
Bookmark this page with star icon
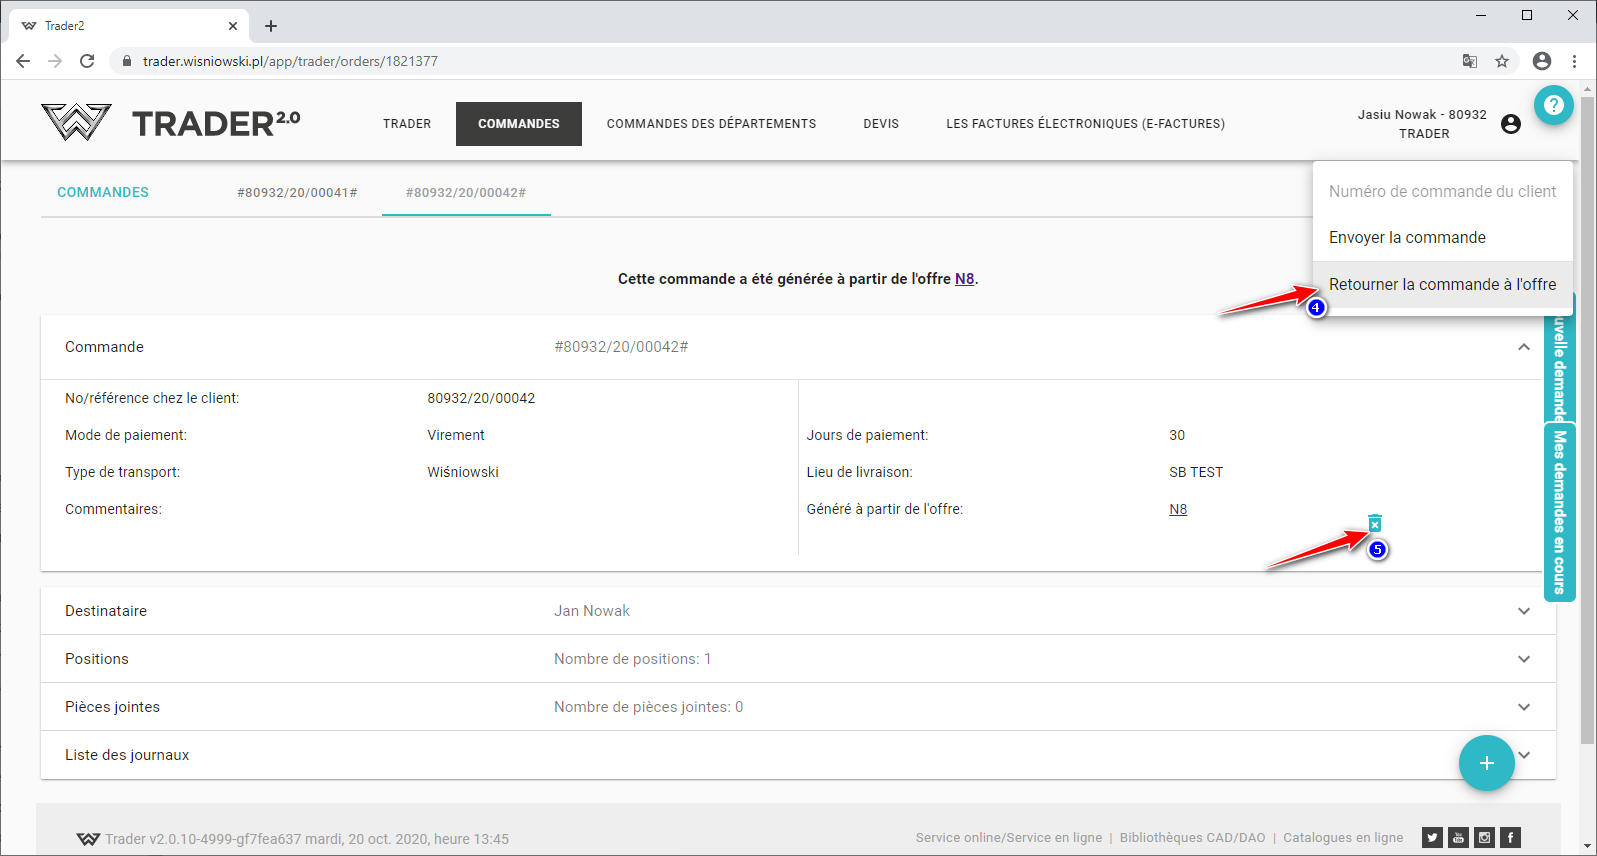(x=1501, y=61)
